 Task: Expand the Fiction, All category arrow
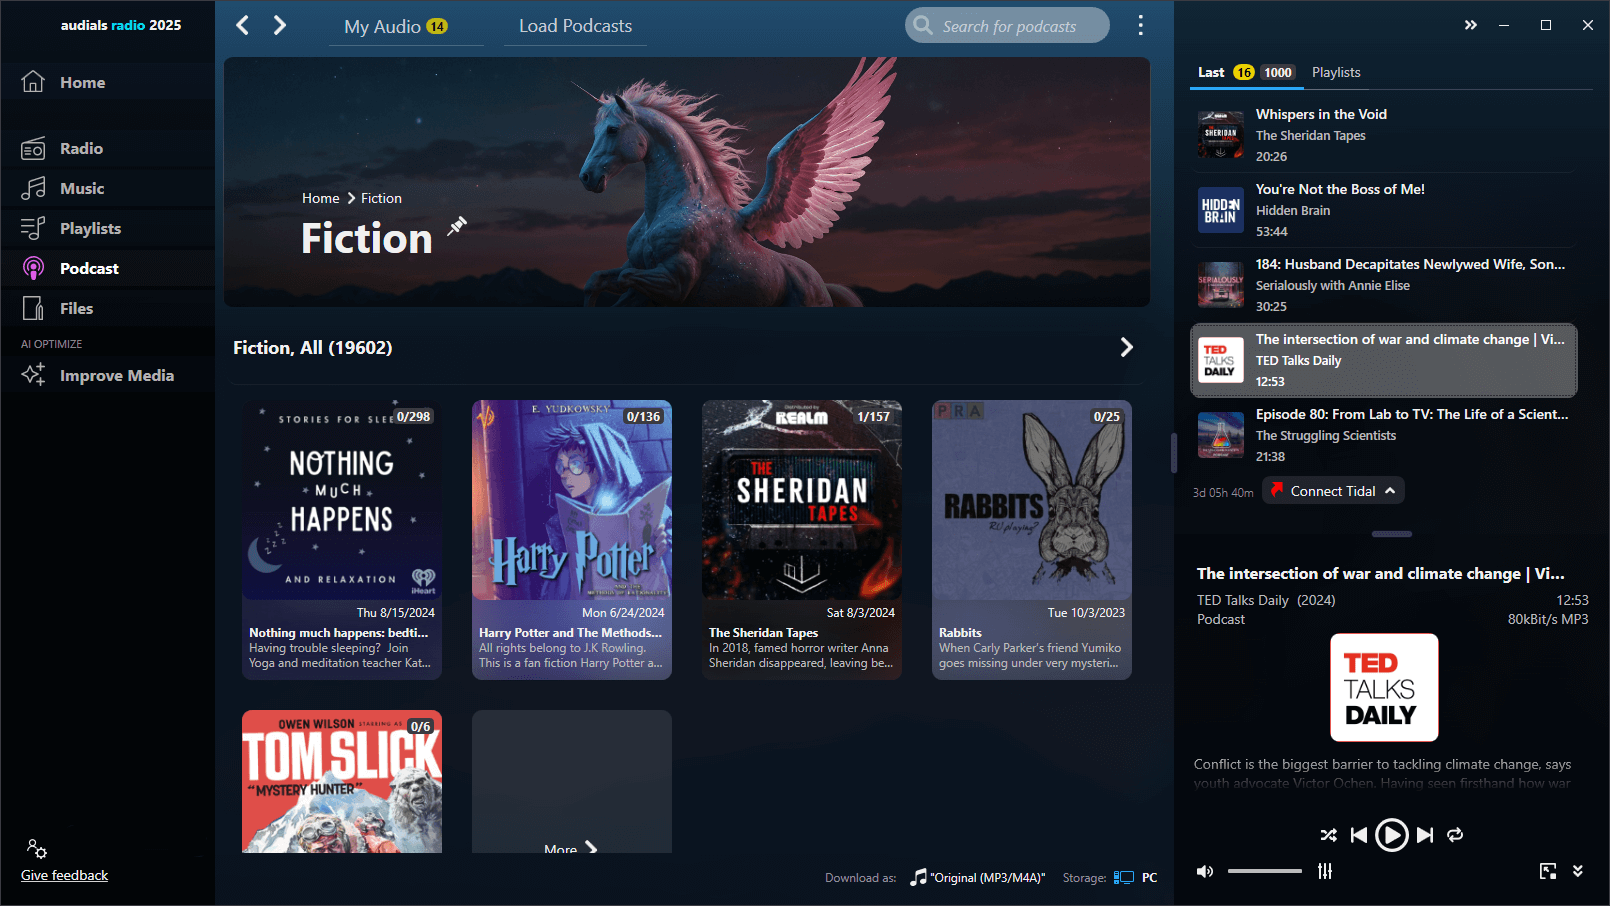(x=1126, y=347)
